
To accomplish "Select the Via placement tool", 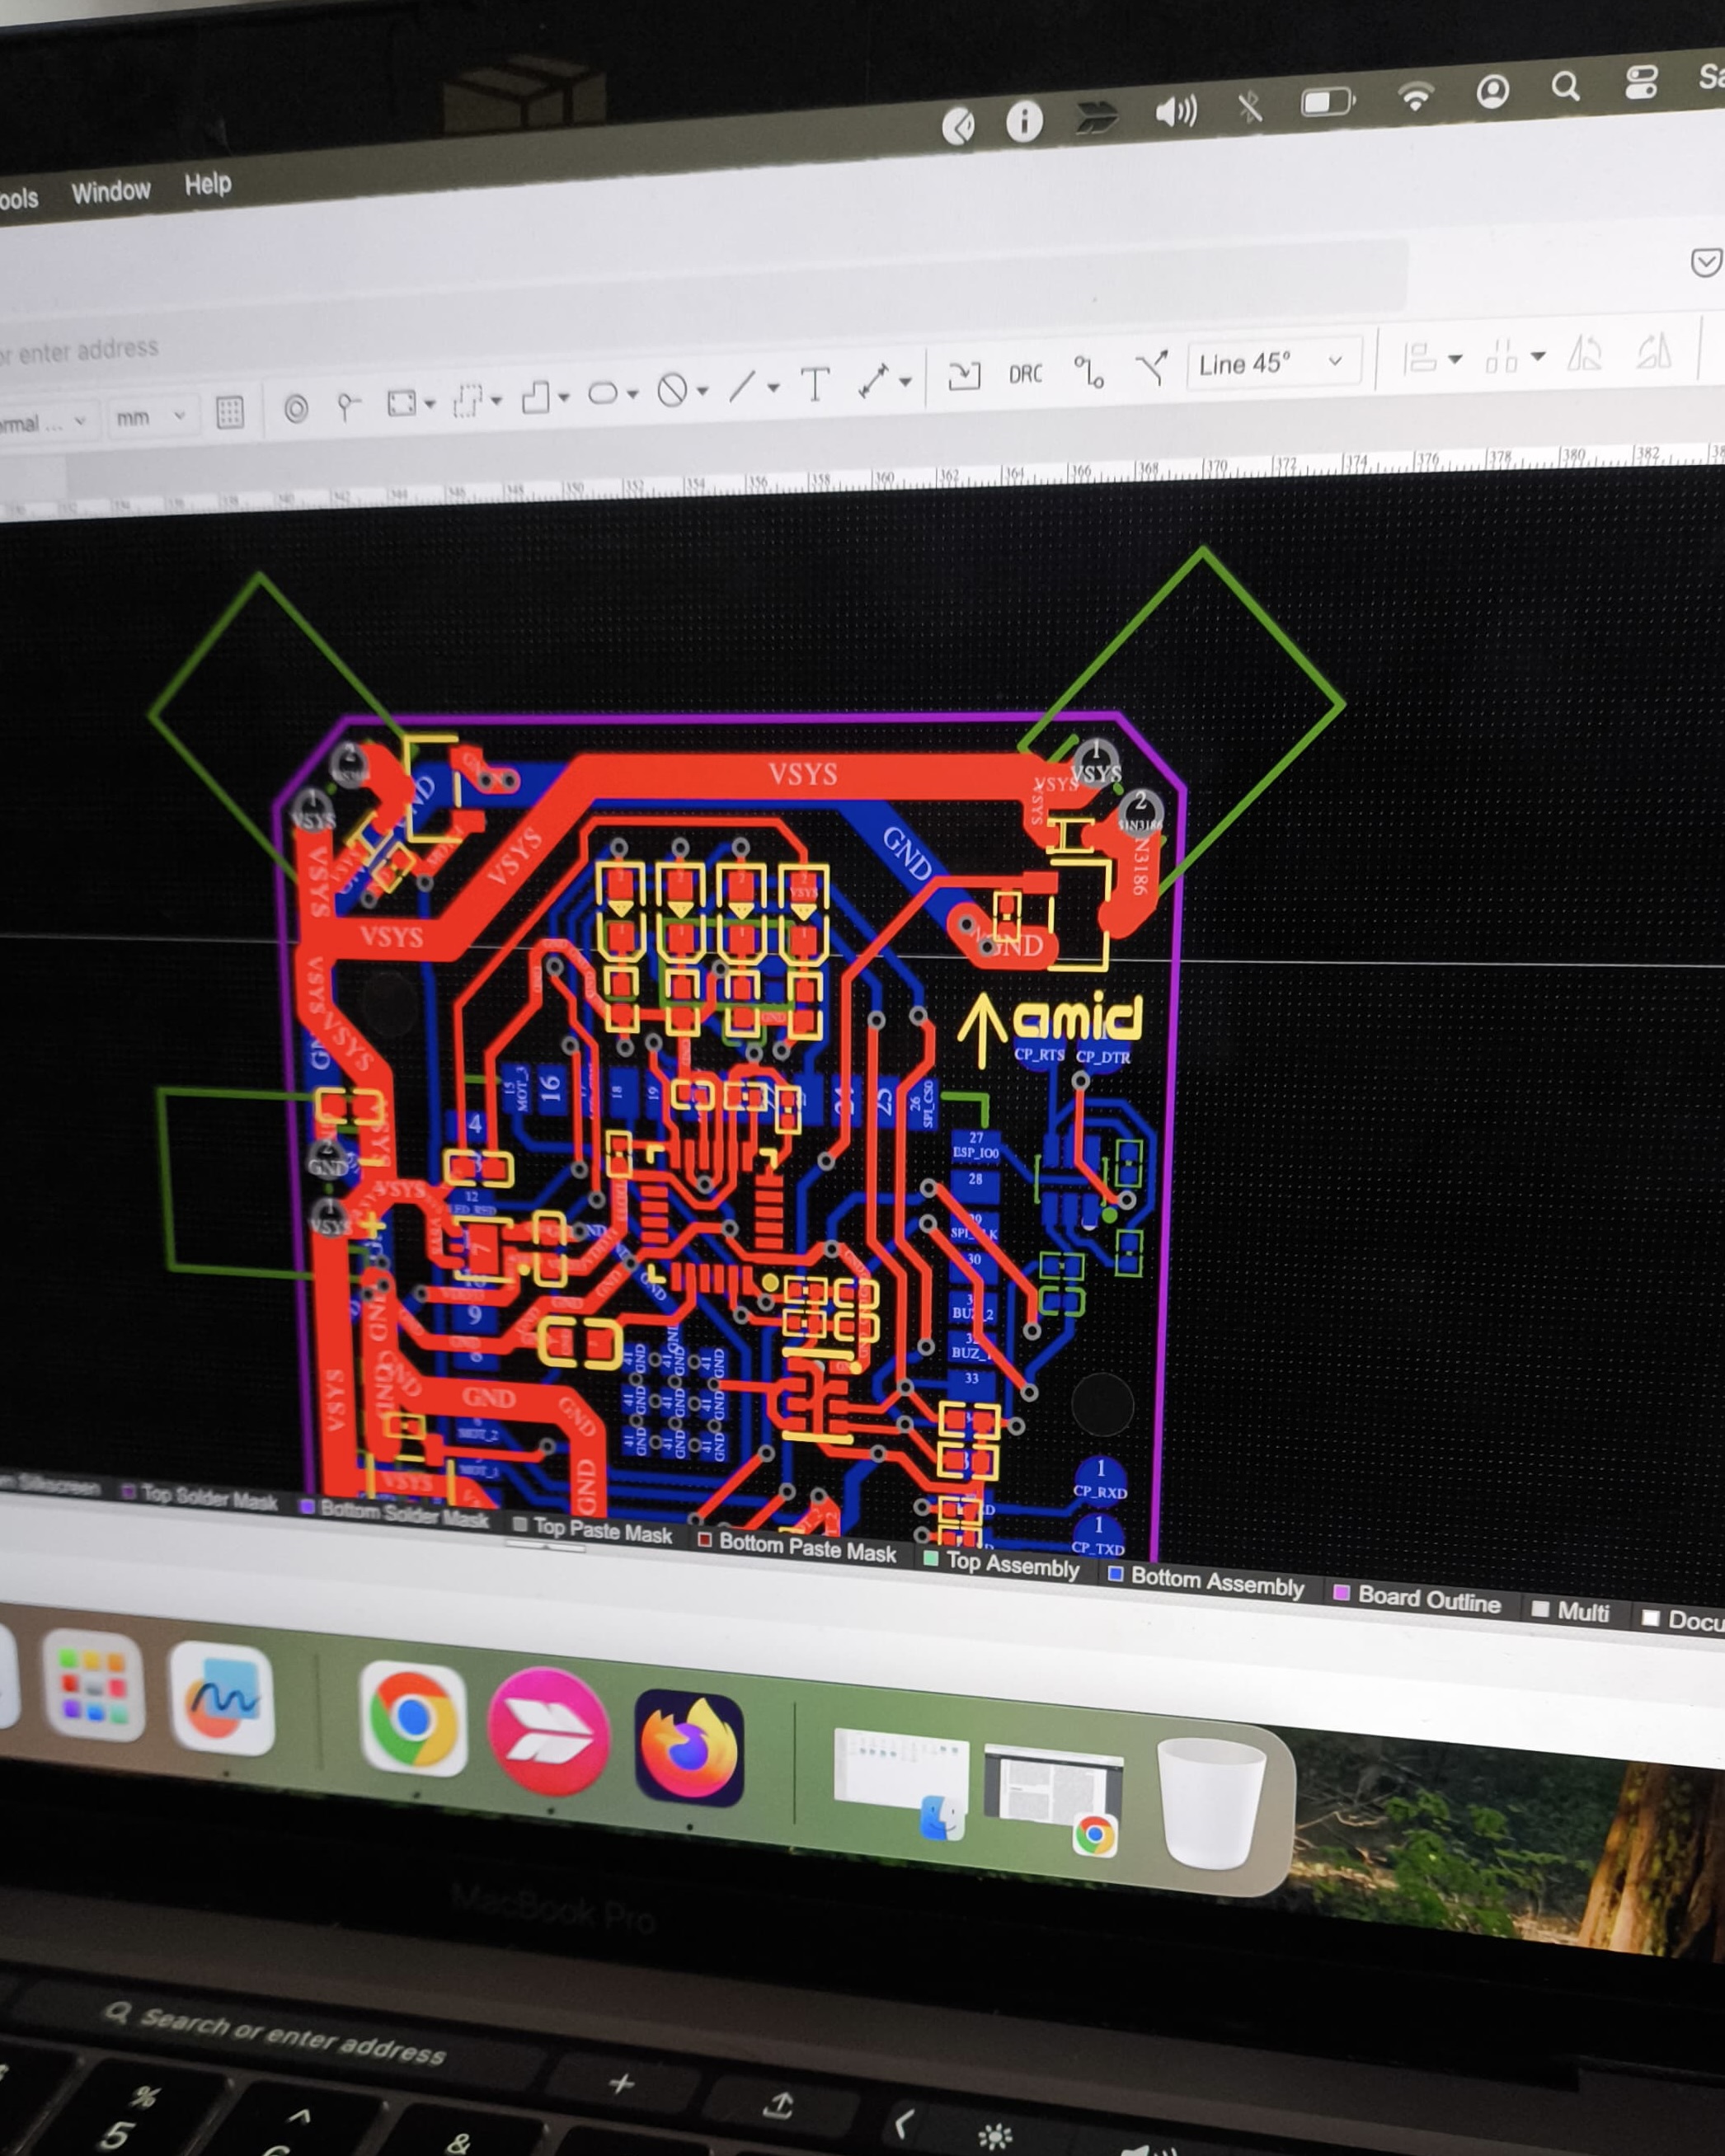I will coord(347,406).
